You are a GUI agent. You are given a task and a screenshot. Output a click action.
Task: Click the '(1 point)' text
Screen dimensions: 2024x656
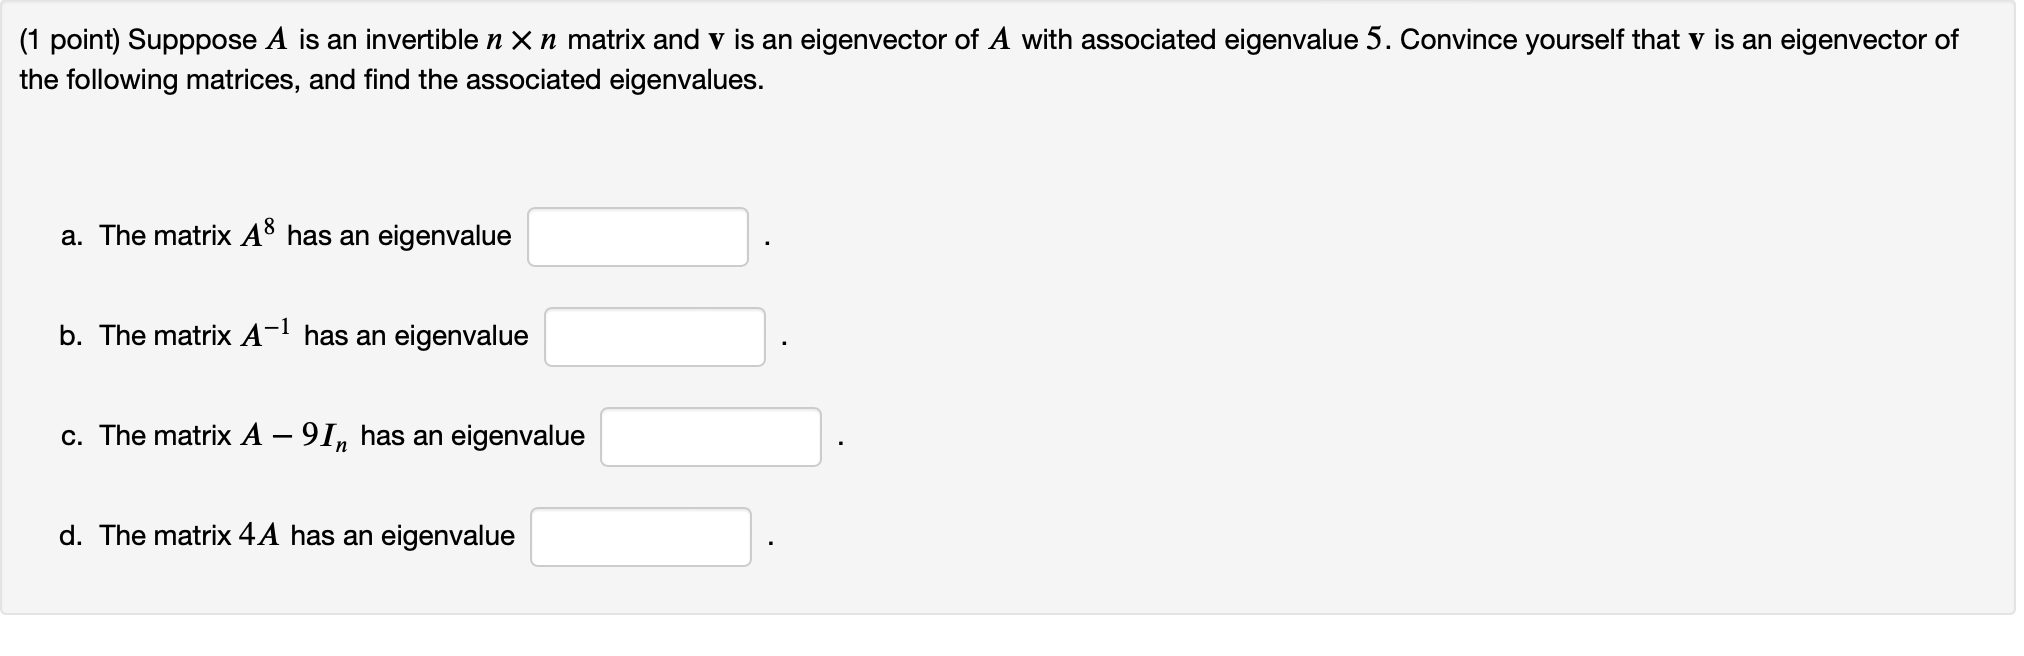point(69,40)
